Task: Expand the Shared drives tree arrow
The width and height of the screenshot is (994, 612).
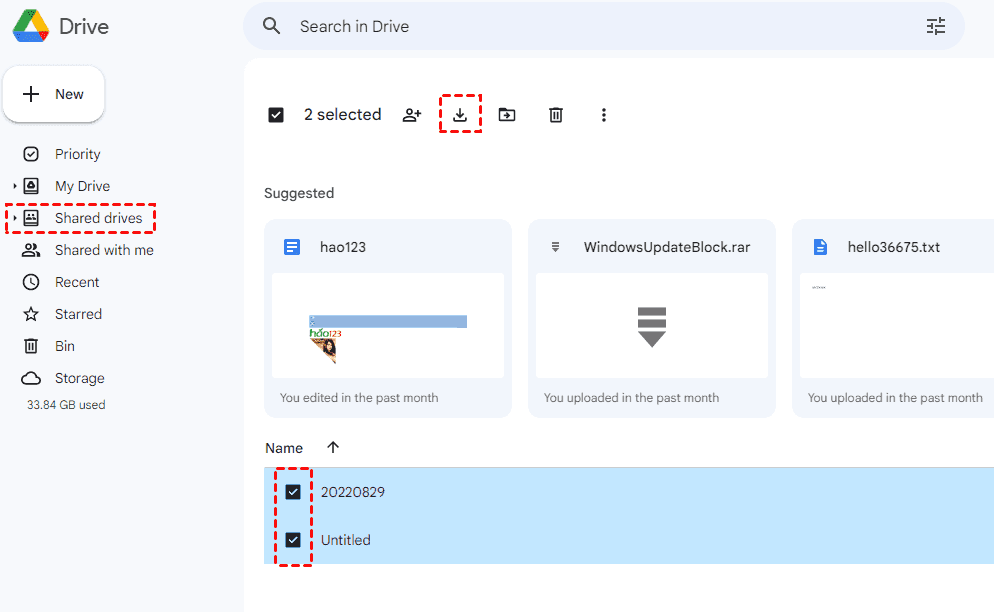Action: [x=15, y=218]
